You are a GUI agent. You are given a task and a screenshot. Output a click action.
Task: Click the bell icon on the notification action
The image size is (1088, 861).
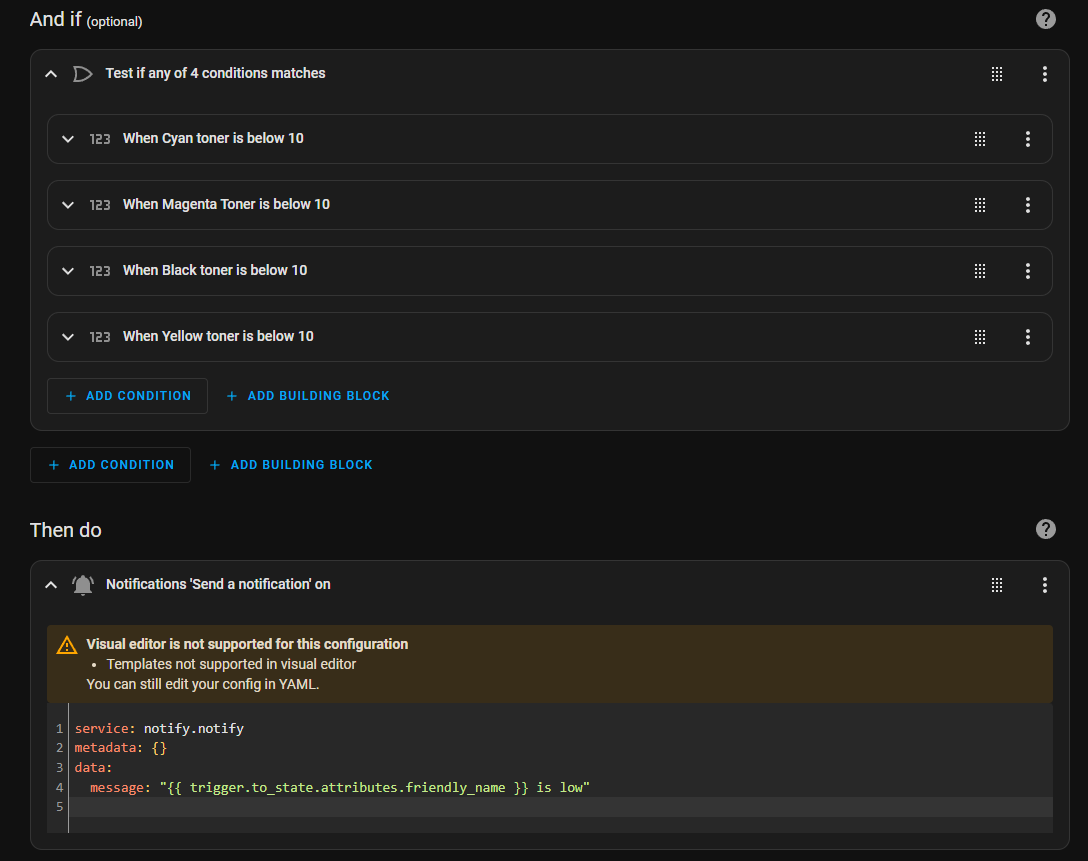click(x=82, y=584)
